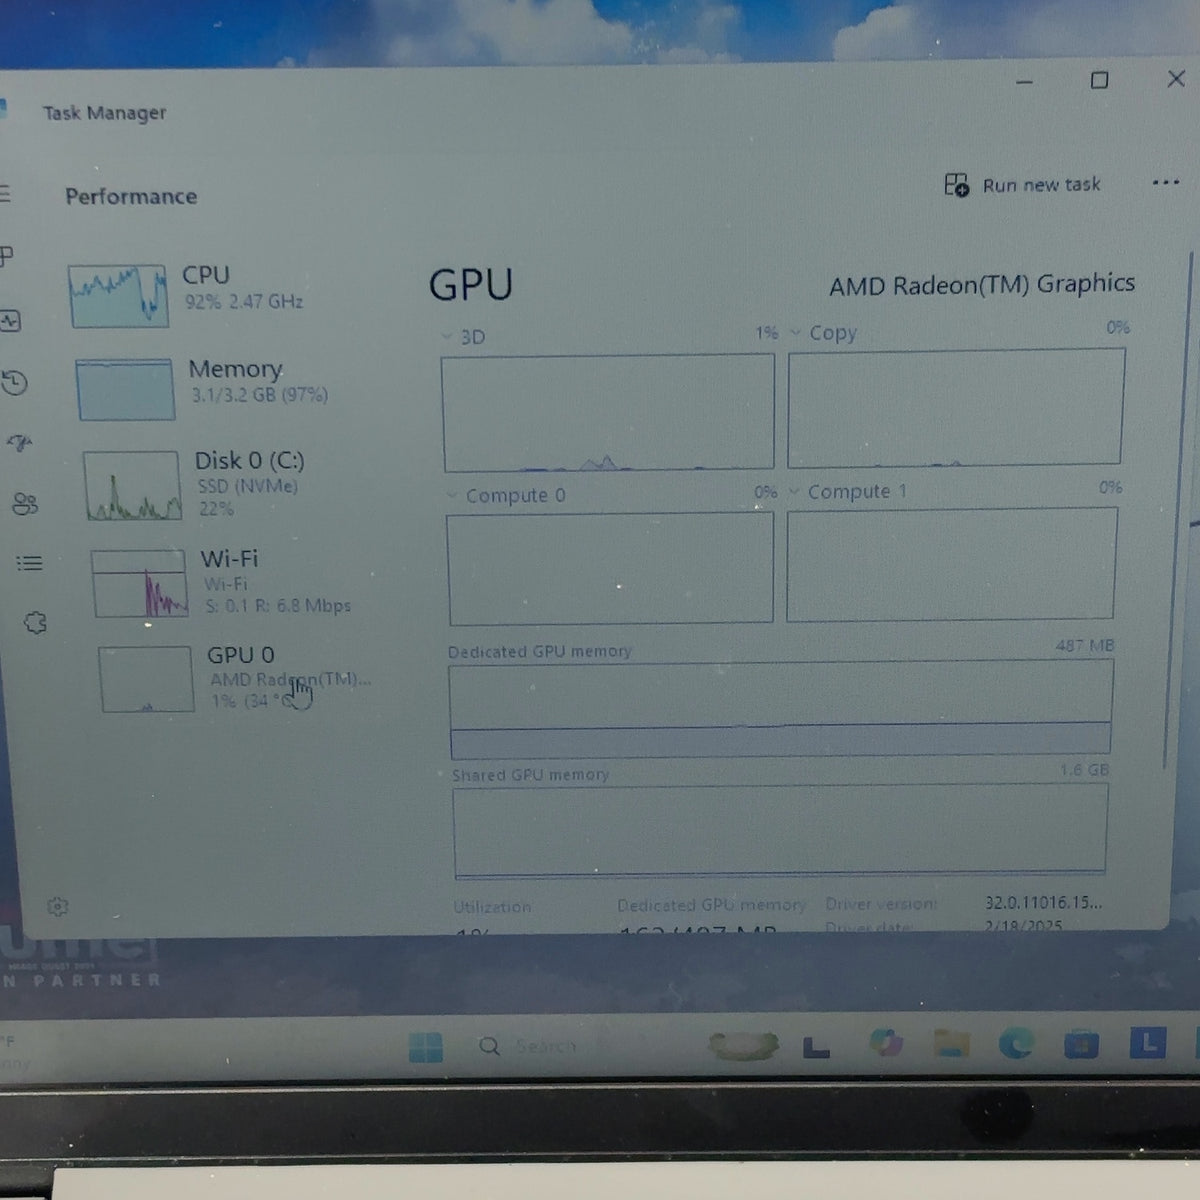Screen dimensions: 1200x1200
Task: Click the Compute 1 engine graph
Action: pos(951,564)
